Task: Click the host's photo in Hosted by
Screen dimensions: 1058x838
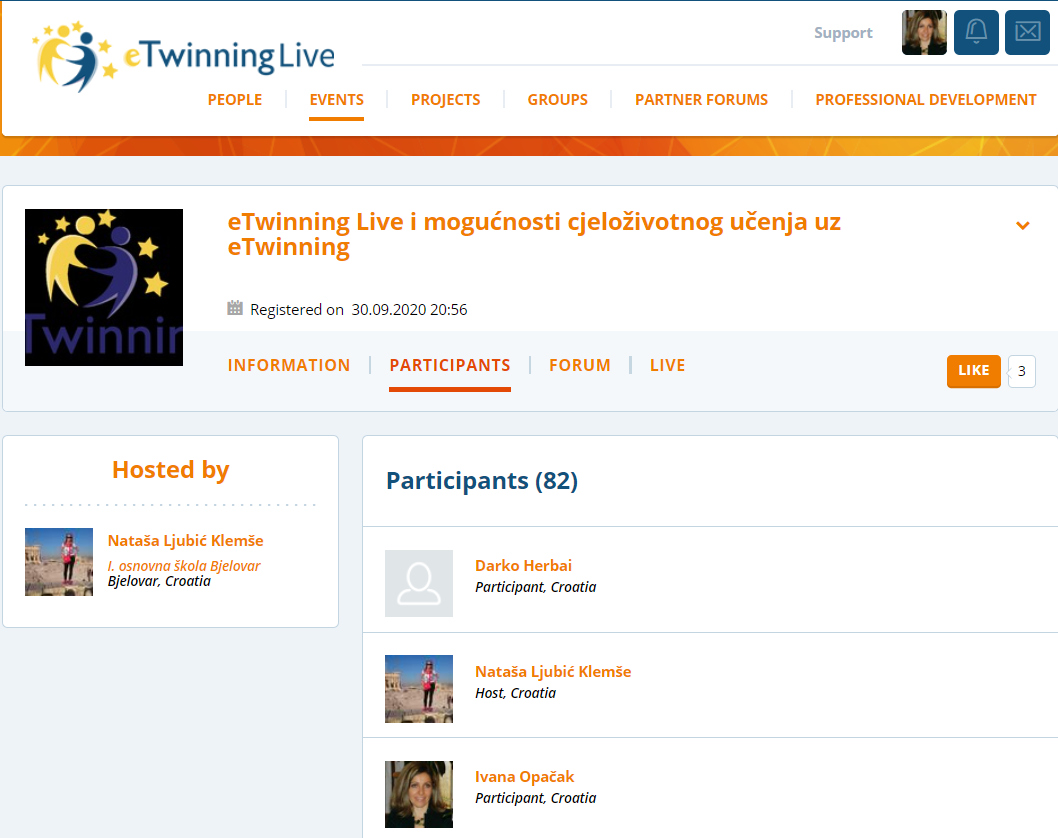Action: (59, 562)
